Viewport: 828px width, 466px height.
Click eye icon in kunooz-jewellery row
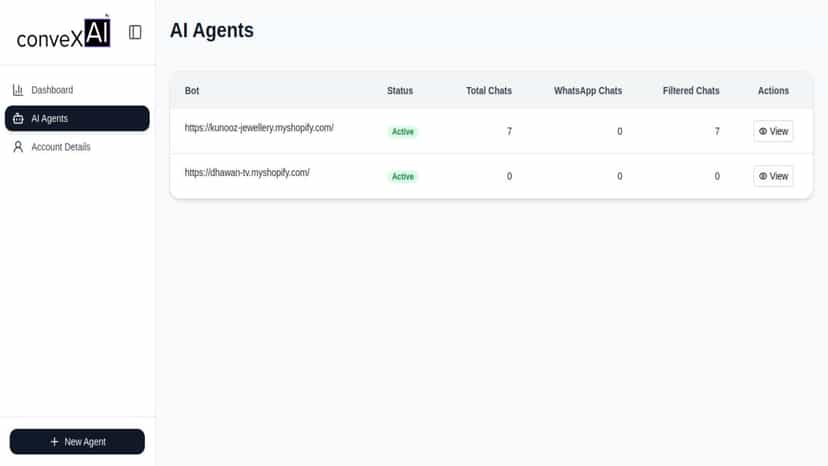click(x=763, y=132)
